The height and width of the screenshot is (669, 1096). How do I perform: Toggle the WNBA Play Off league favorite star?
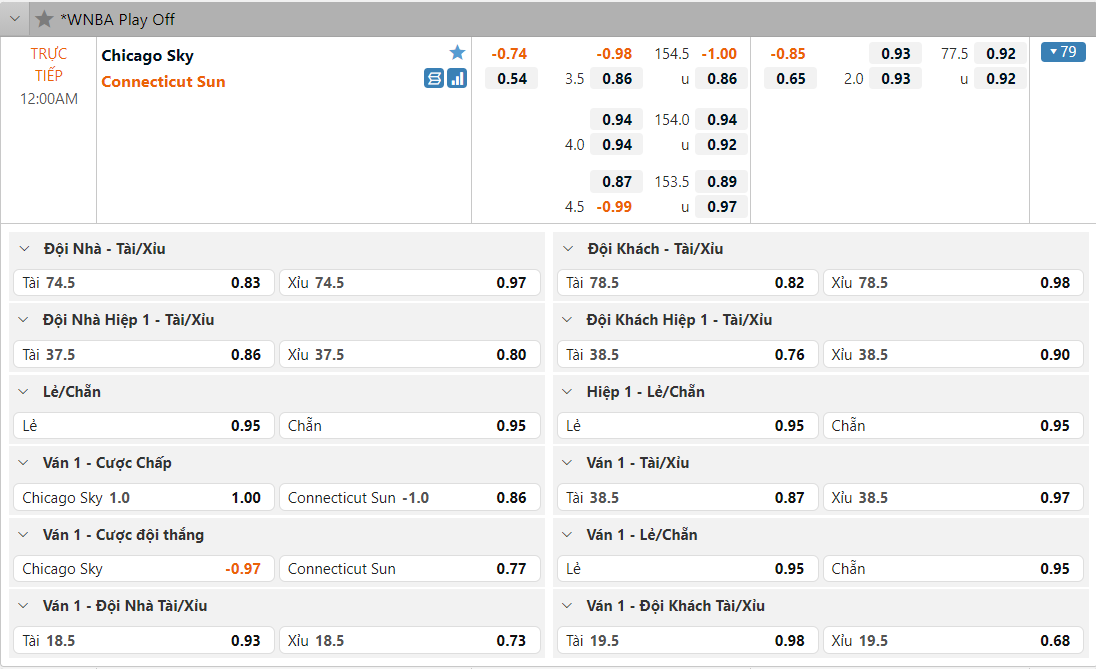point(44,19)
